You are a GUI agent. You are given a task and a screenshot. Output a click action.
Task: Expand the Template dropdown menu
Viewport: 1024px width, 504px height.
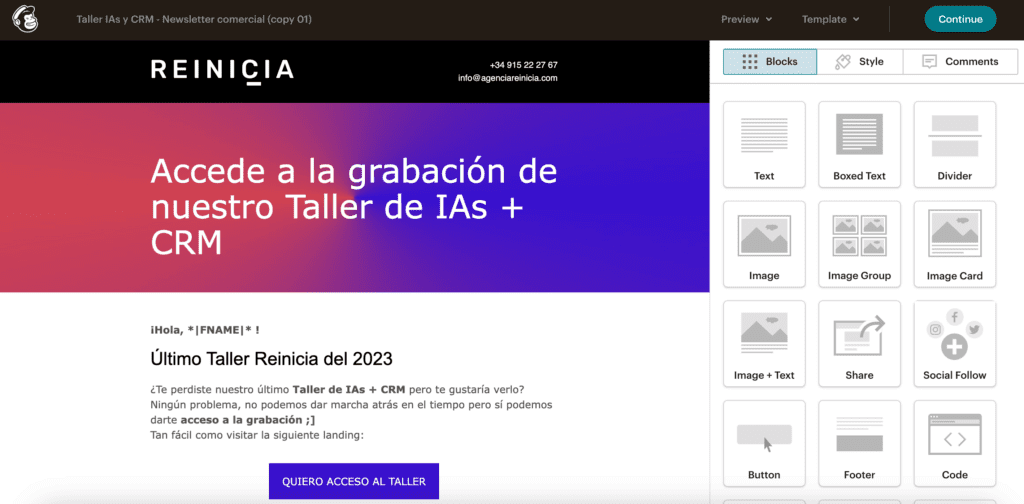click(830, 19)
